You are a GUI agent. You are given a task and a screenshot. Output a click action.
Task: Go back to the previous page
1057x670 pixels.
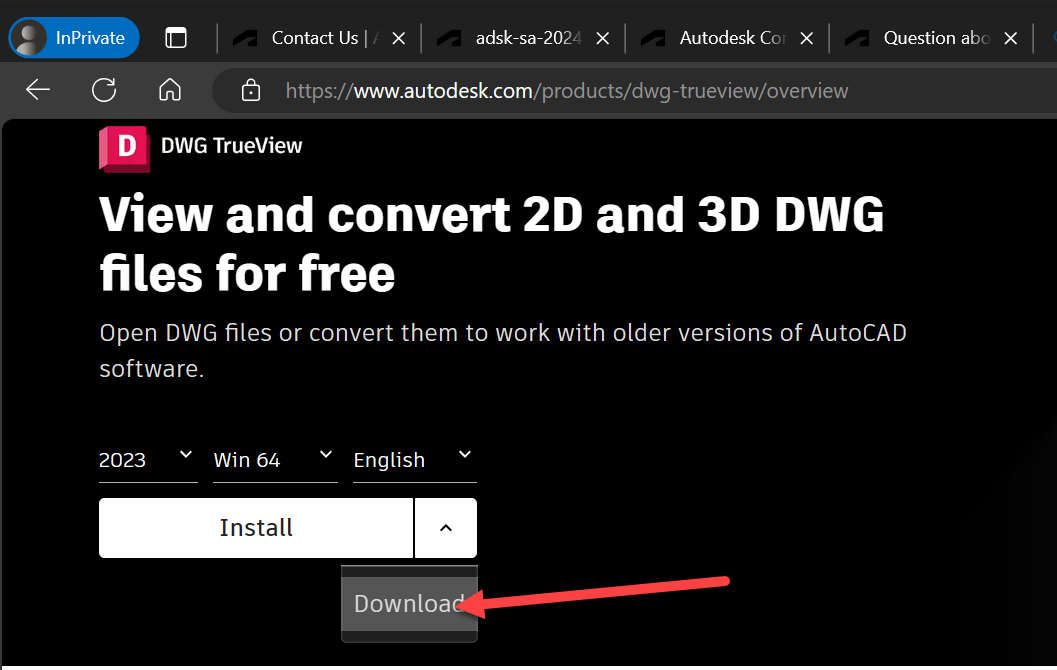[x=38, y=90]
